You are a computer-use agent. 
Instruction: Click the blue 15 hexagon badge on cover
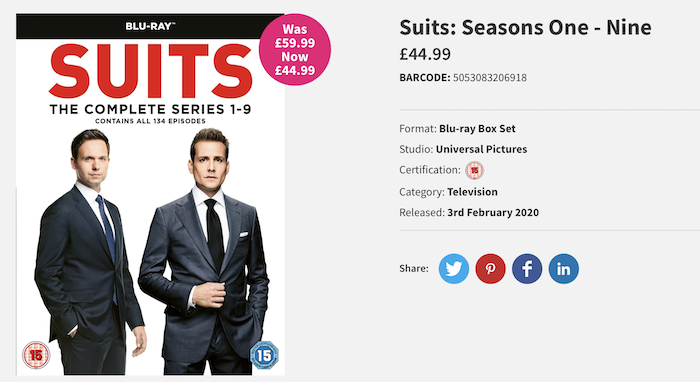pyautogui.click(x=264, y=355)
